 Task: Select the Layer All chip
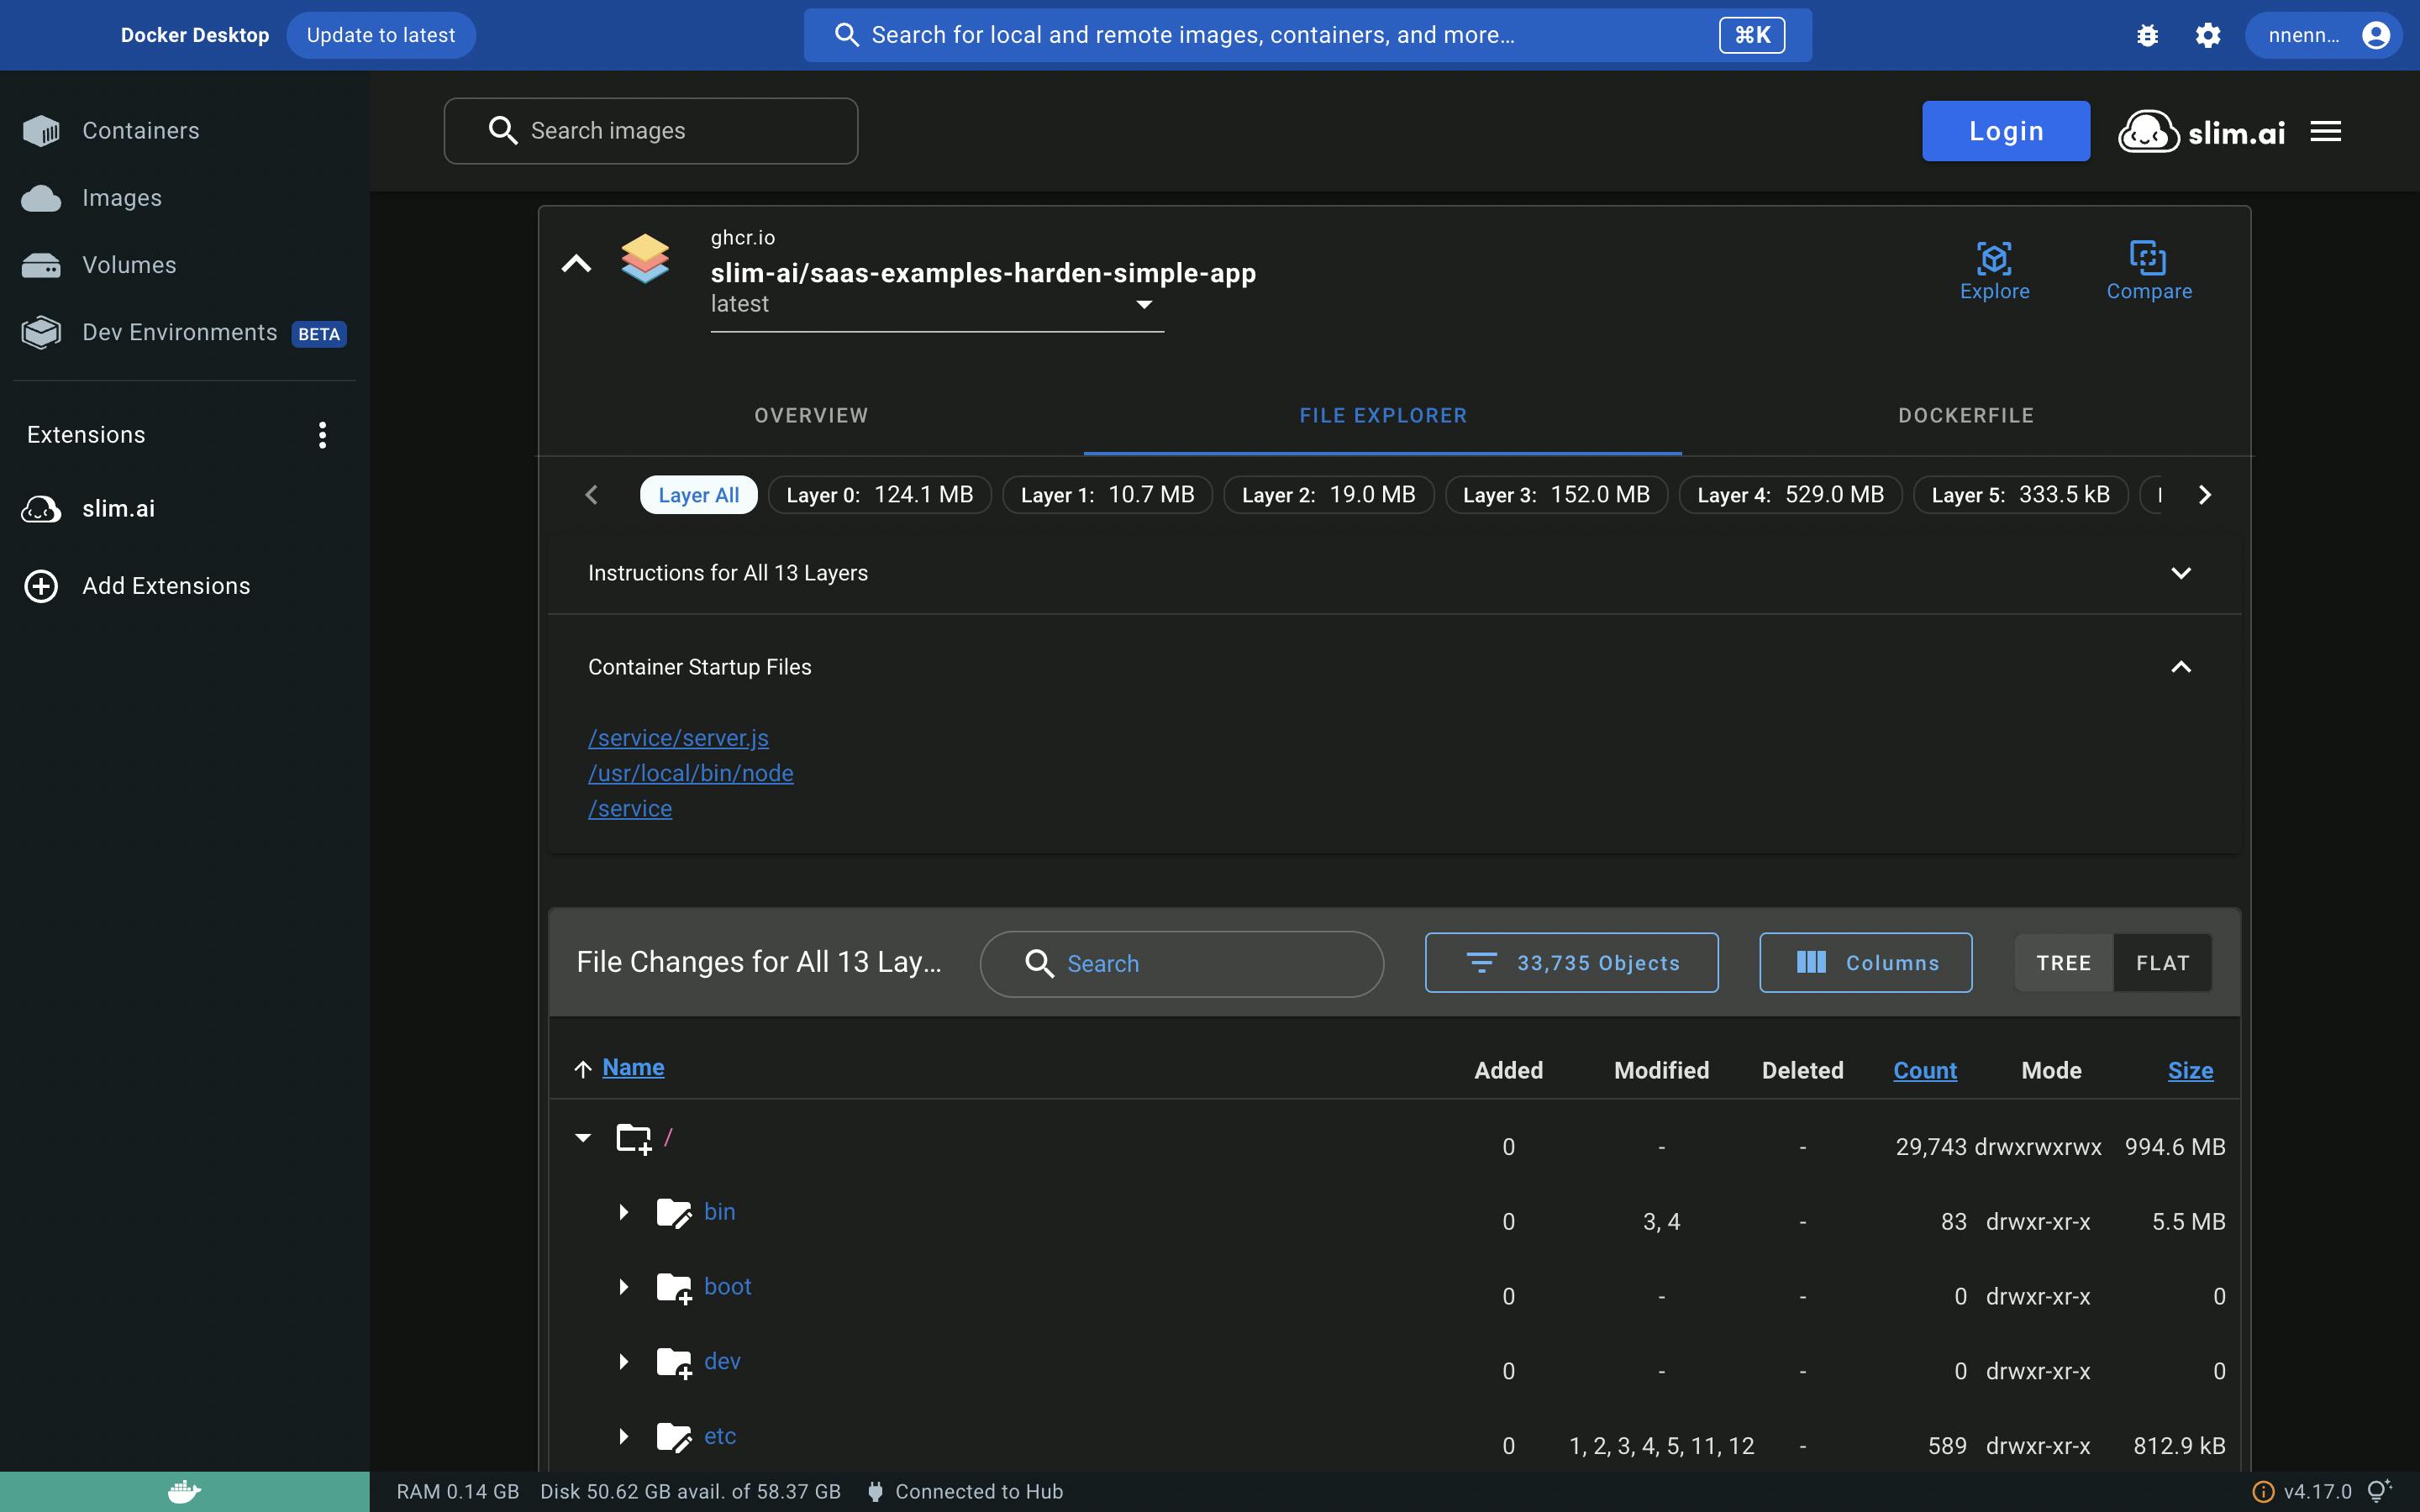click(x=698, y=495)
